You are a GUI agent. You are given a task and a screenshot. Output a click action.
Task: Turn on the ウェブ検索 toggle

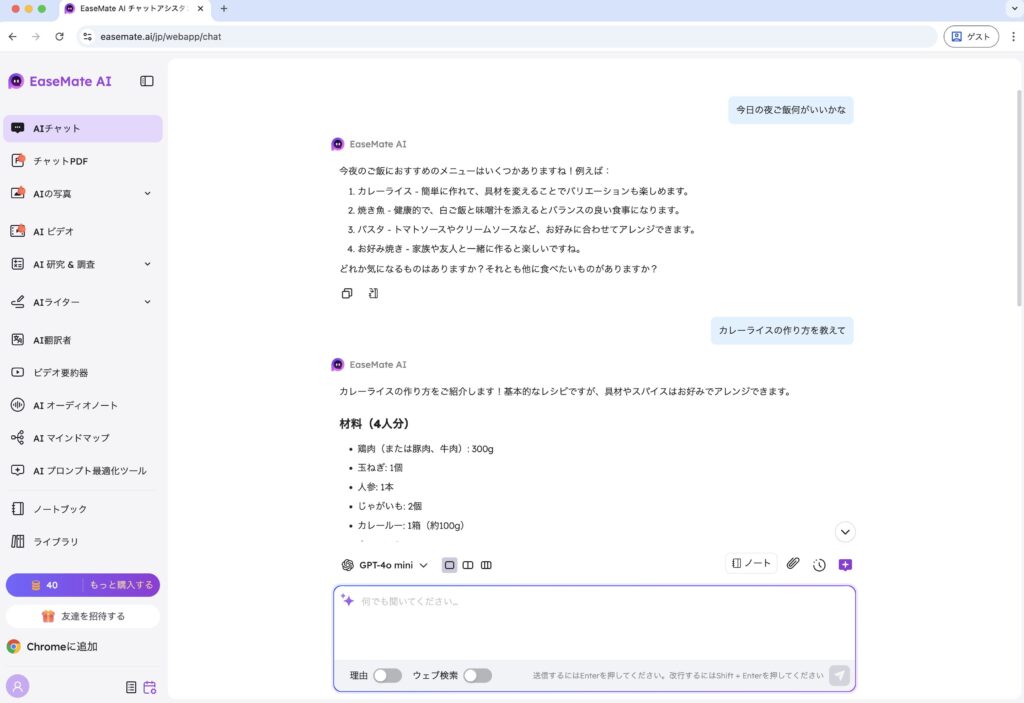point(477,675)
